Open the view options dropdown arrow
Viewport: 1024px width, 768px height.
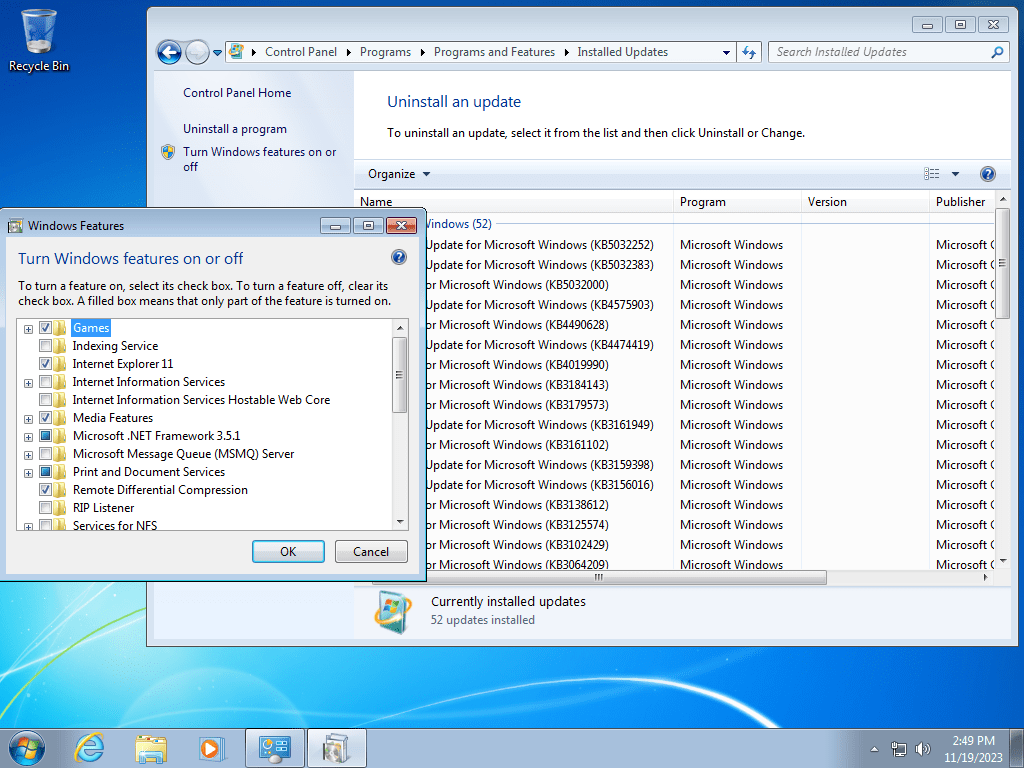(955, 174)
